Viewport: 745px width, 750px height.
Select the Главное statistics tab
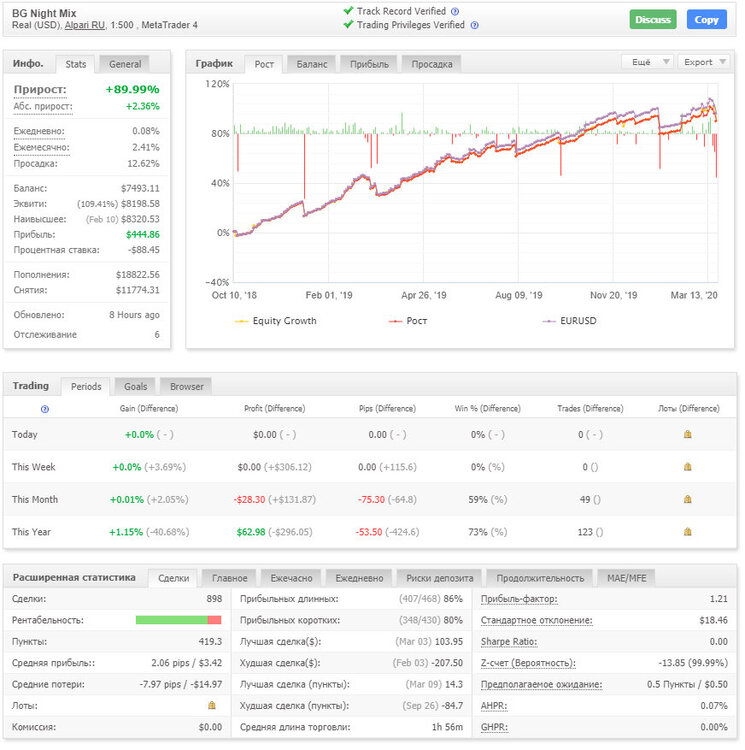point(230,578)
